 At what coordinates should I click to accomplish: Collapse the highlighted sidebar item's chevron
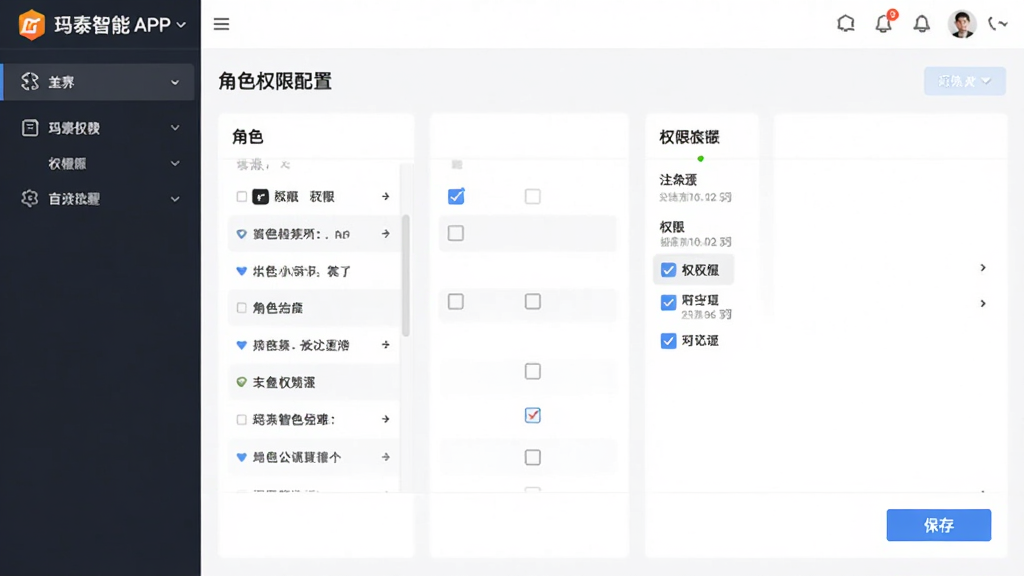[x=175, y=82]
